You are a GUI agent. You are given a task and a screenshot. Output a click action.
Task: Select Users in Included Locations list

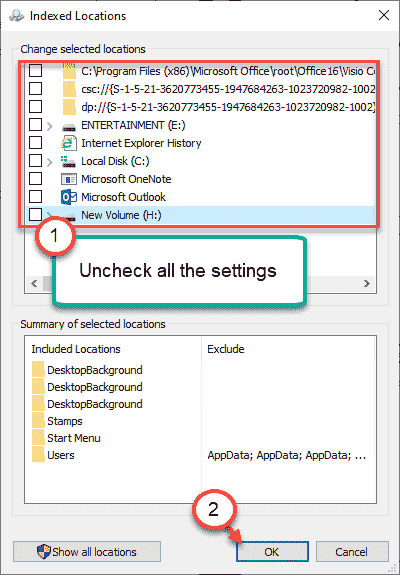tap(61, 455)
